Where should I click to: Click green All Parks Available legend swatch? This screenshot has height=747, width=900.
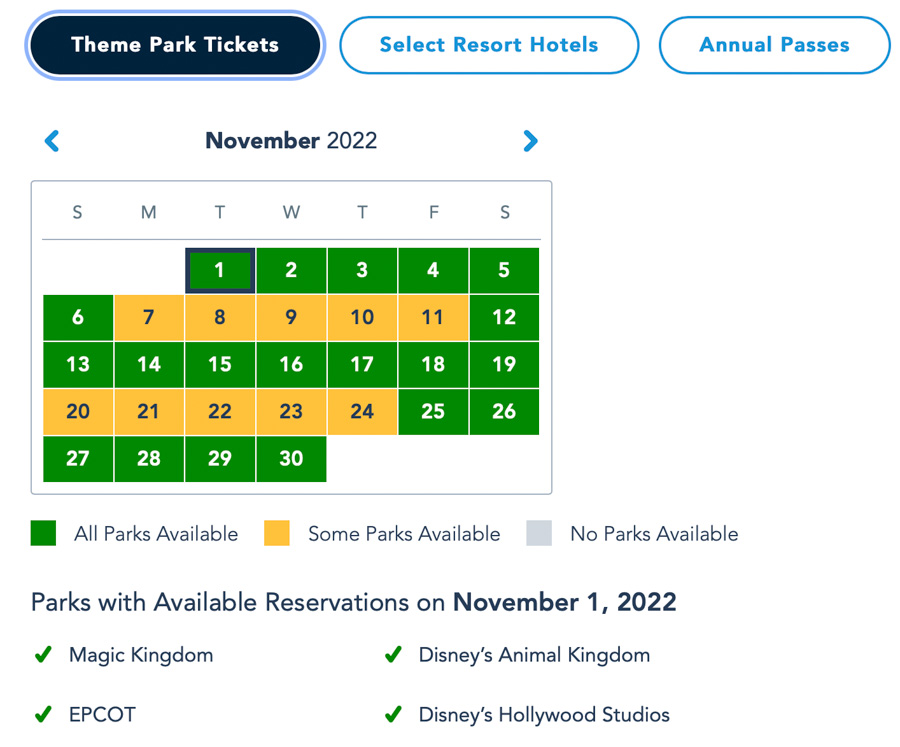pyautogui.click(x=43, y=533)
